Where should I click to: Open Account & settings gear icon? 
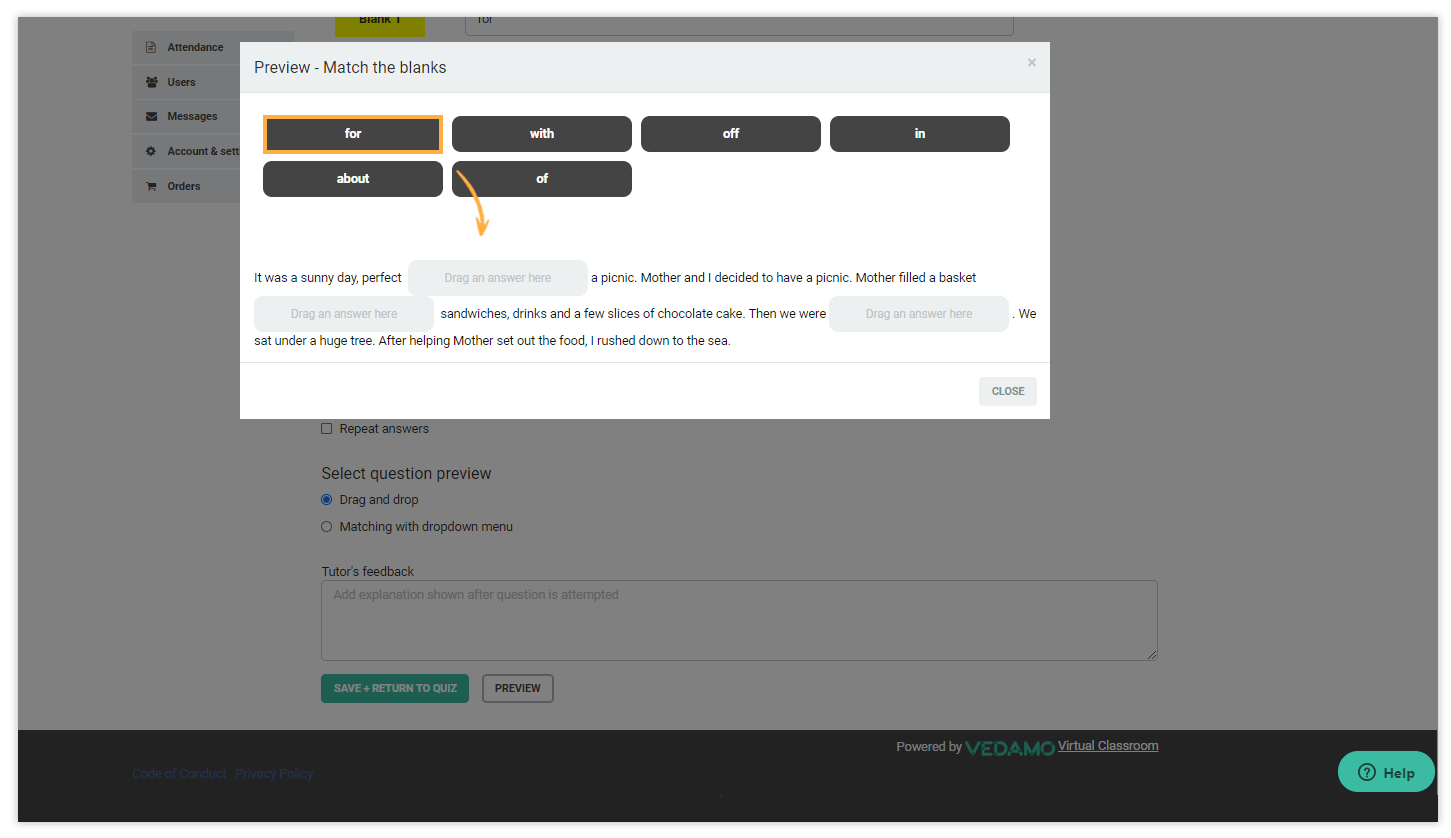click(x=152, y=151)
